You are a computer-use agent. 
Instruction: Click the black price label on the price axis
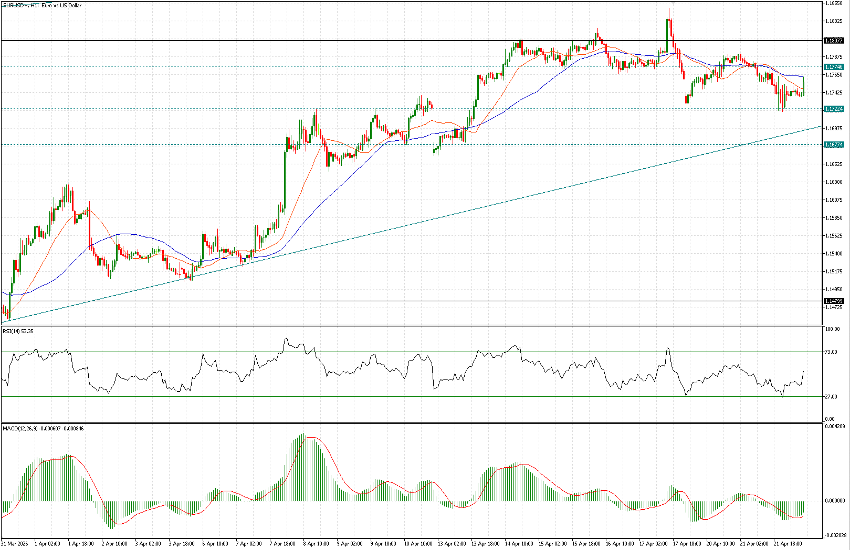(832, 40)
